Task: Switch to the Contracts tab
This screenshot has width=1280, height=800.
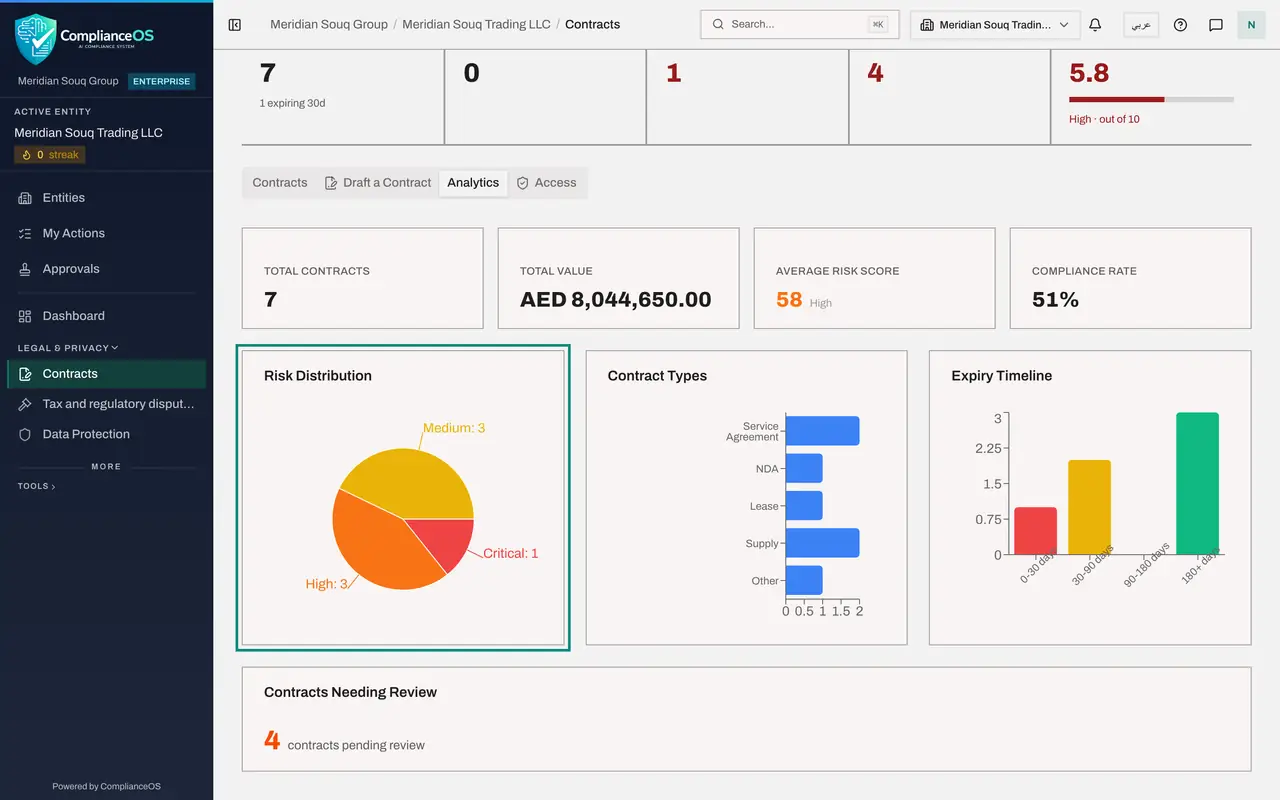Action: click(280, 183)
